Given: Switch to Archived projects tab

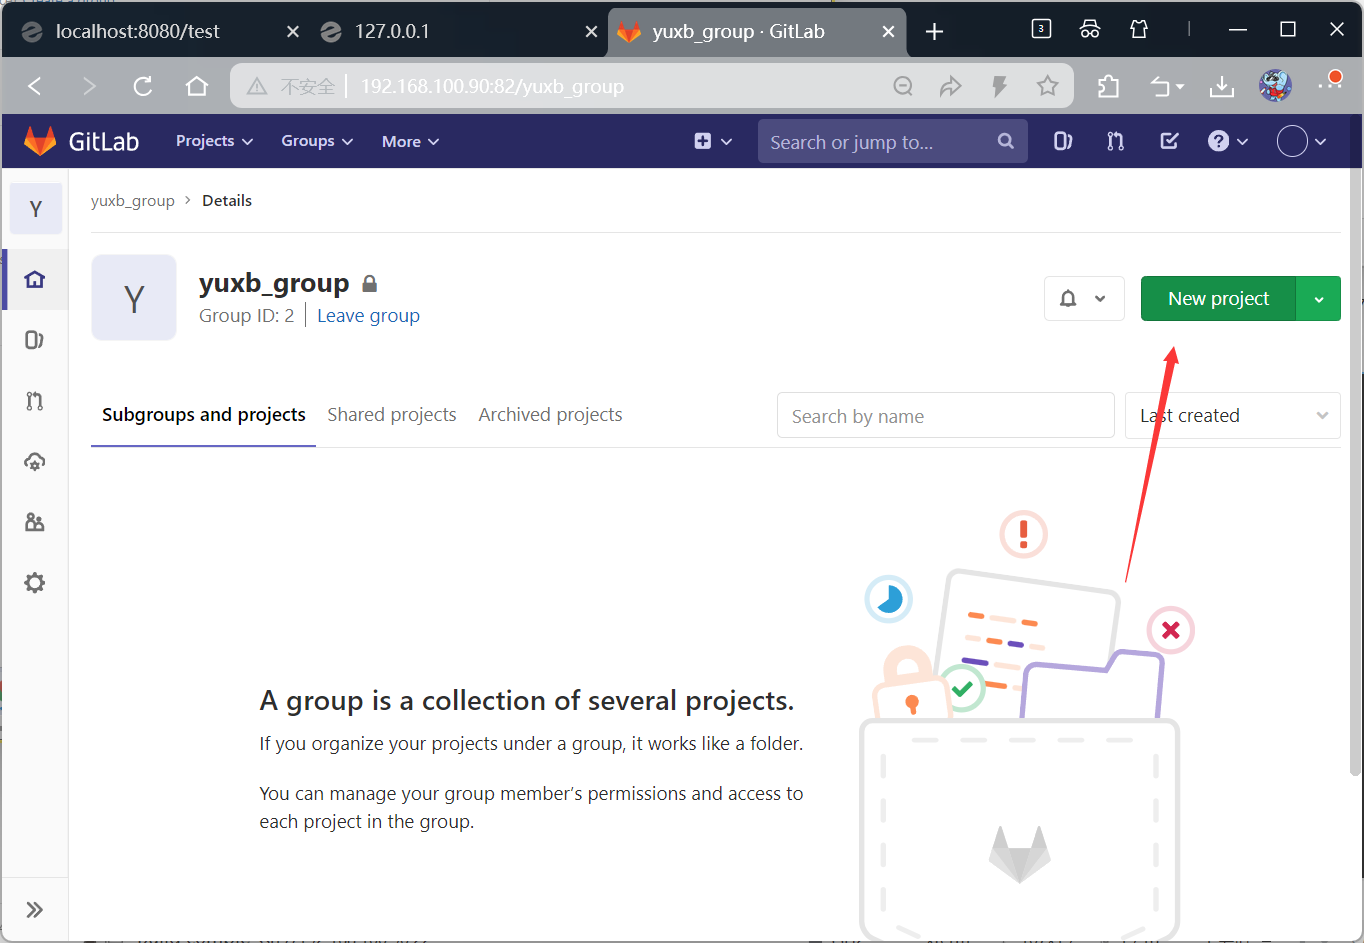Looking at the screenshot, I should [550, 415].
